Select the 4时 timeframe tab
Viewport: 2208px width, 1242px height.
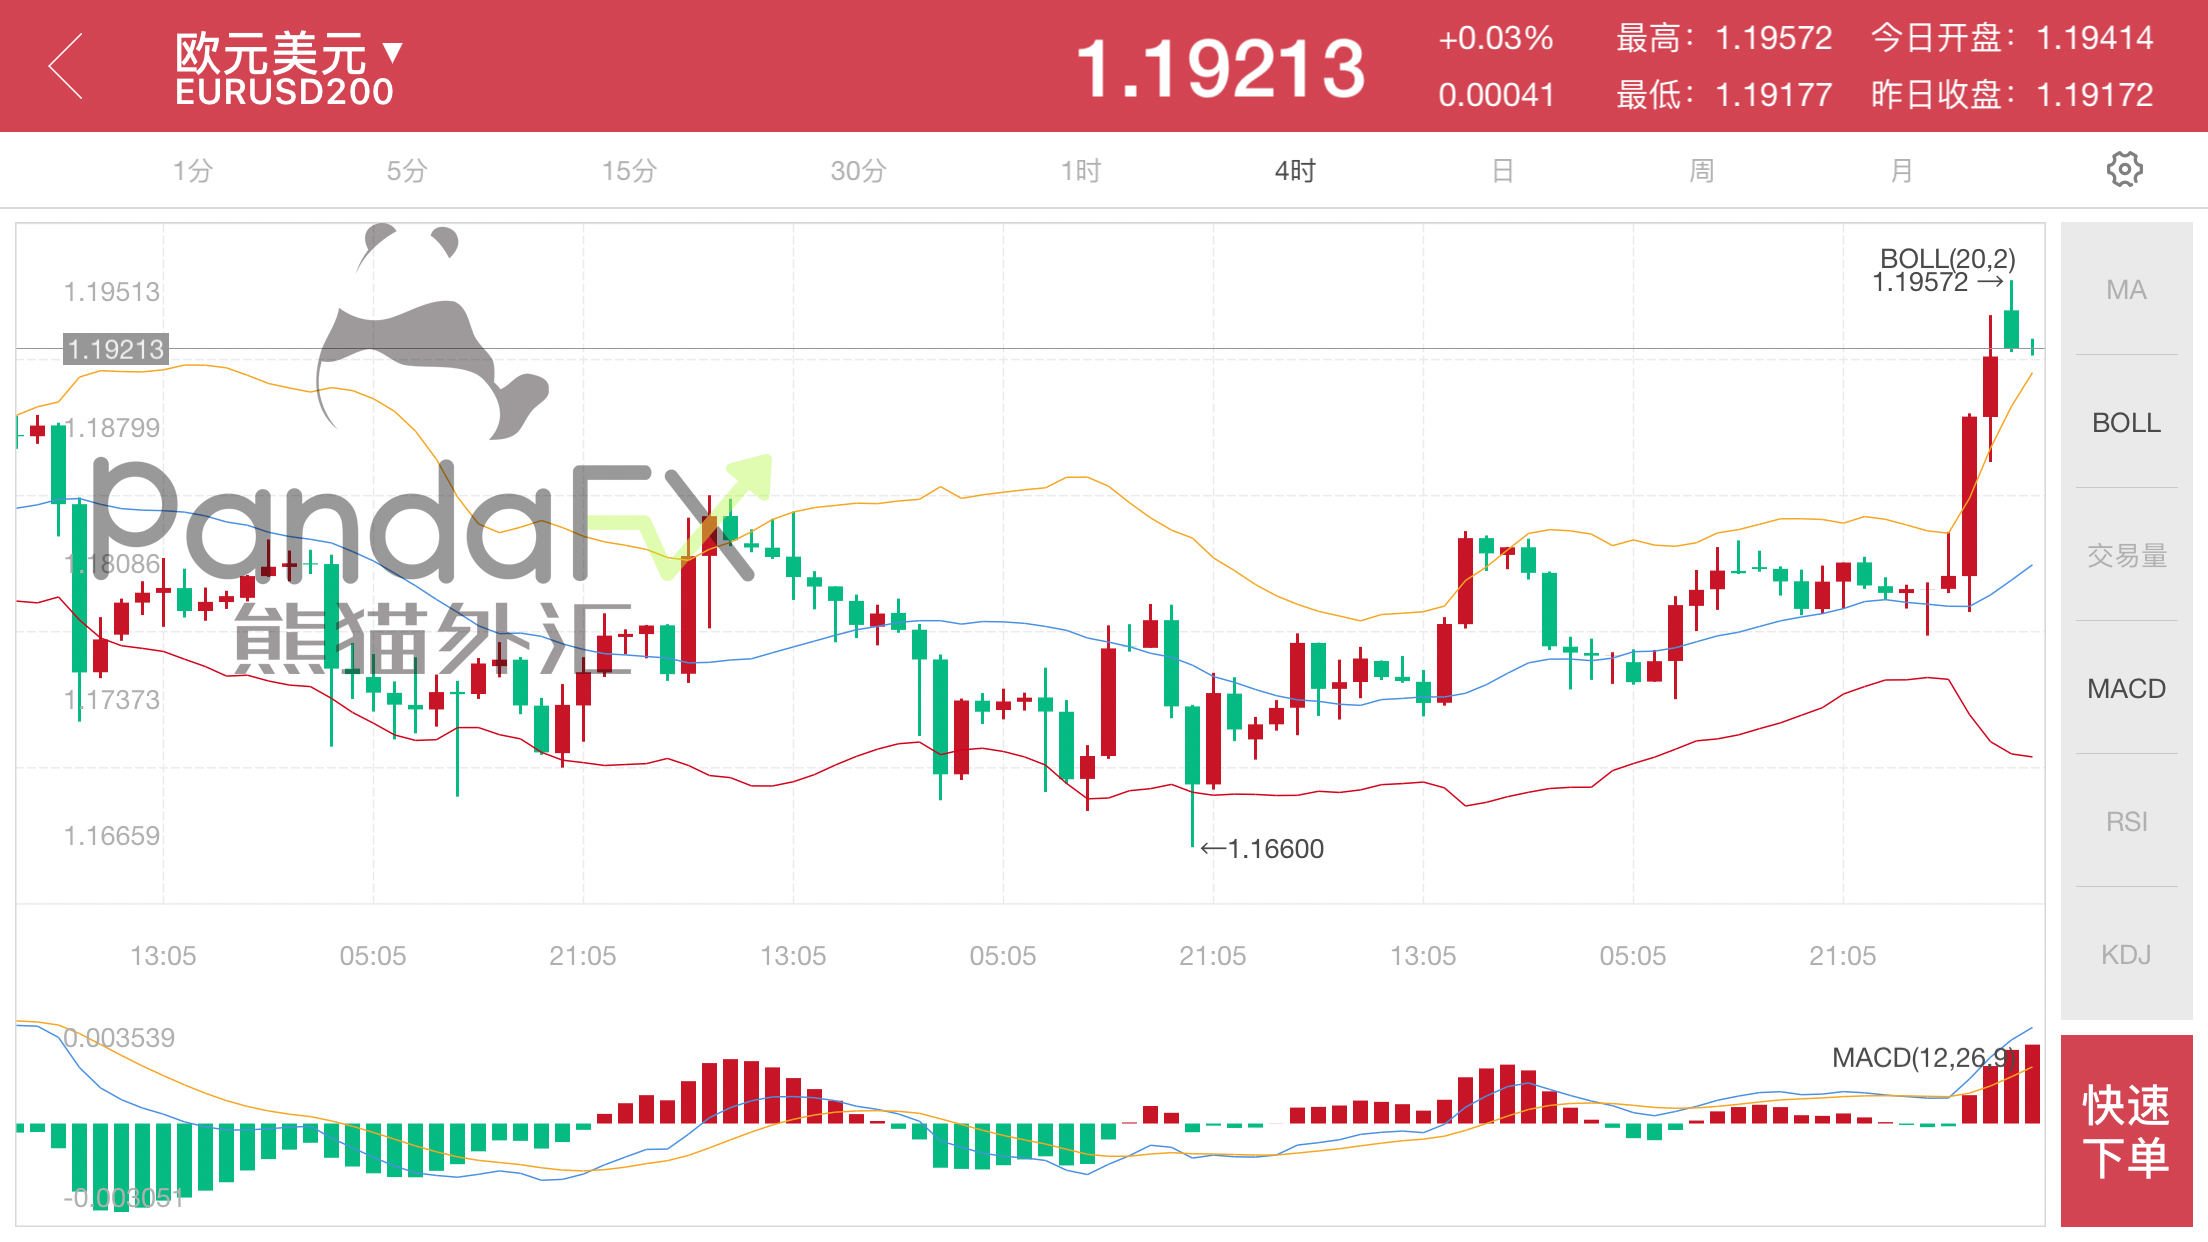tap(1295, 171)
